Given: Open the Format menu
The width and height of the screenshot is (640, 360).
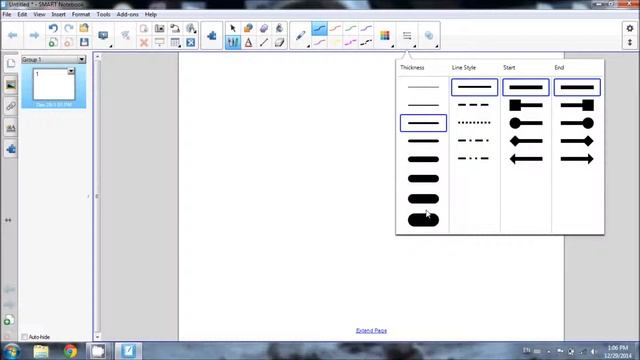Looking at the screenshot, I should [x=81, y=14].
